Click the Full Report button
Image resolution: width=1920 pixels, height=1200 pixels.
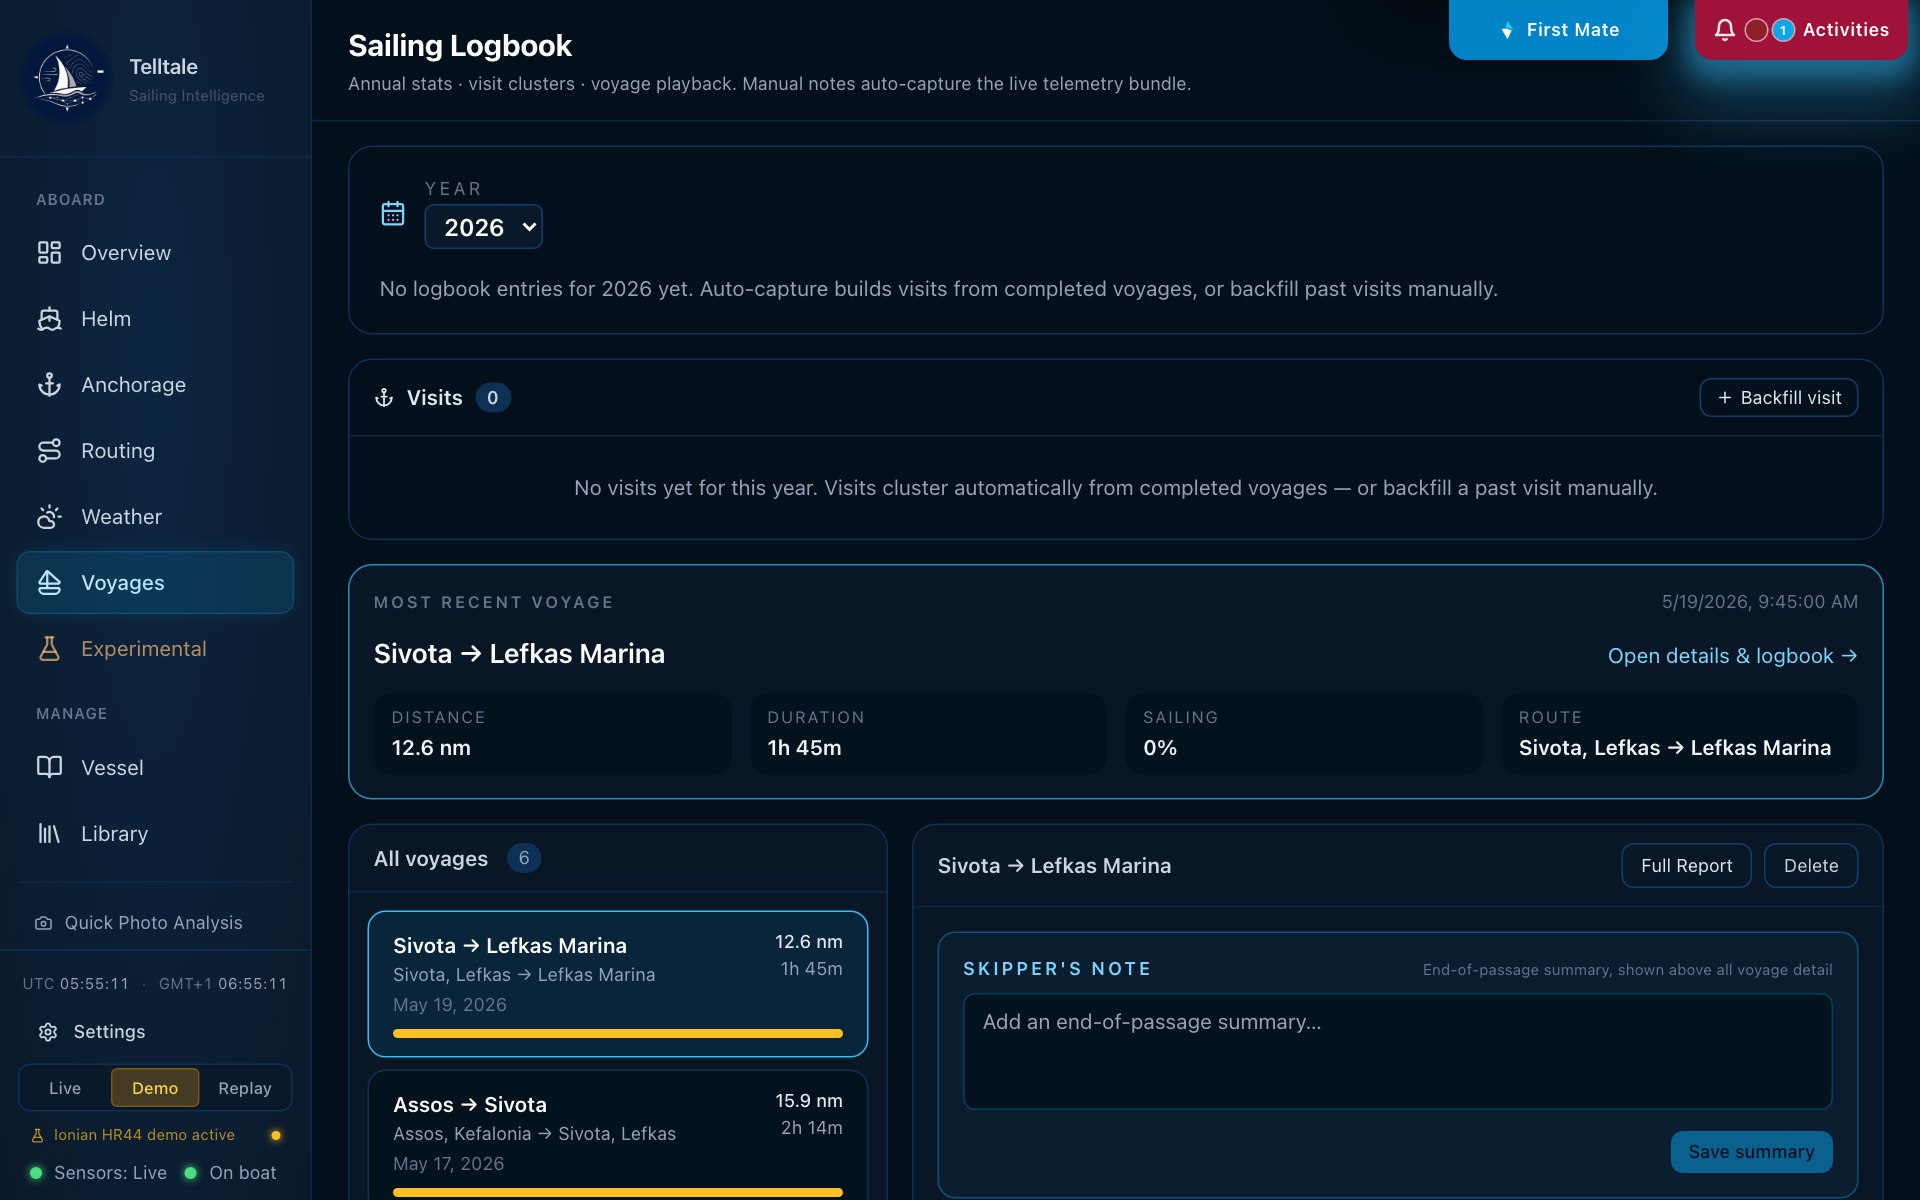tap(1686, 866)
